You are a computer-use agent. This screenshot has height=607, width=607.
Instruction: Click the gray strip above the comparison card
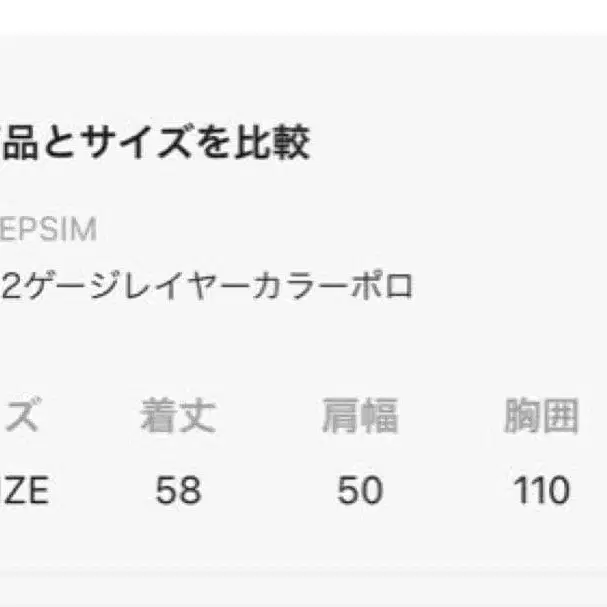click(x=300, y=15)
